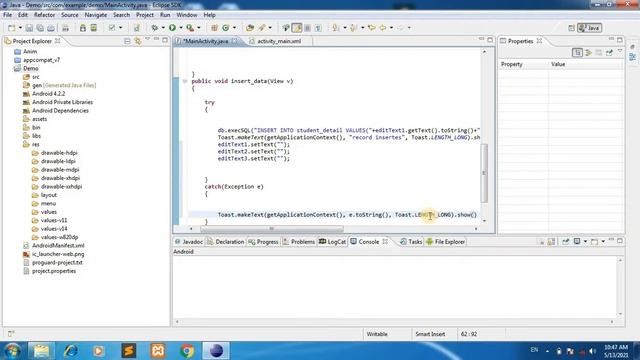Viewport: 640px width, 360px height.
Task: Collapse the insert_data method fold marker
Action: tap(184, 81)
